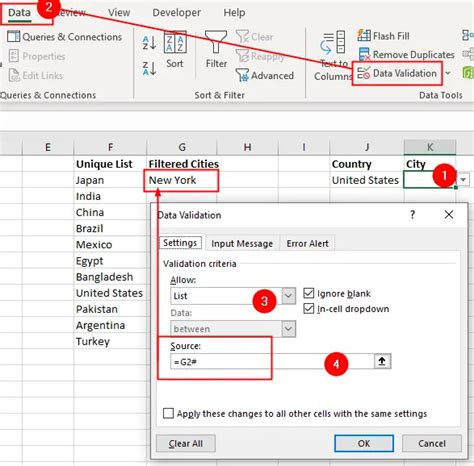Switch to the Input Message tab
The image size is (474, 466).
click(x=242, y=244)
